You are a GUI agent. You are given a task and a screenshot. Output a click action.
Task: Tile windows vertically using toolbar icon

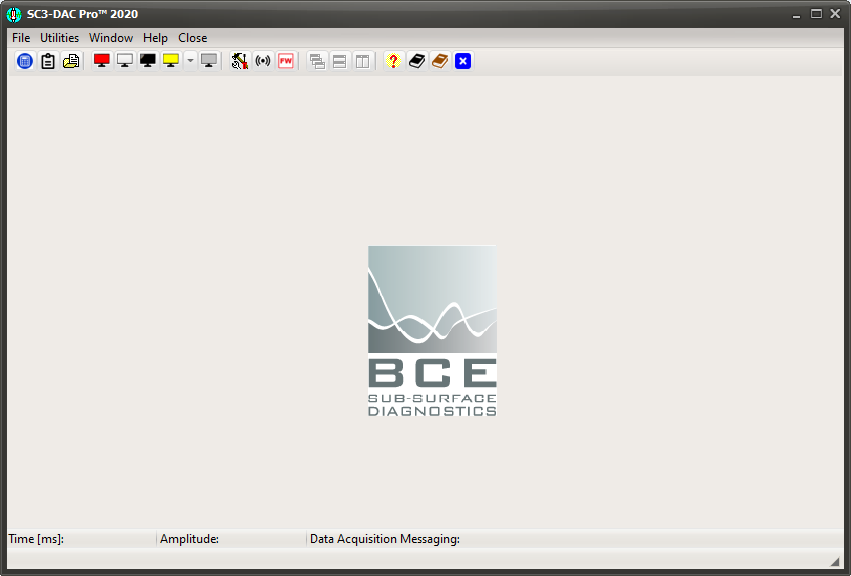click(x=363, y=61)
